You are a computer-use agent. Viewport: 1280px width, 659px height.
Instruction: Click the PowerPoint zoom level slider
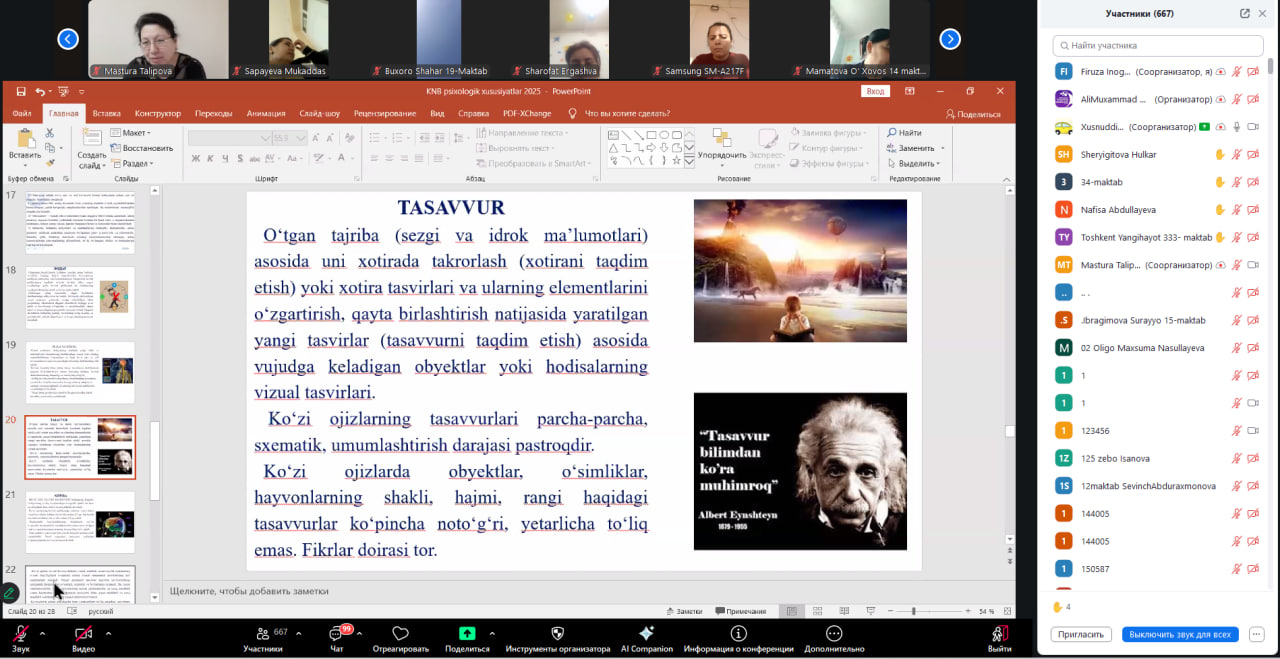coord(913,611)
